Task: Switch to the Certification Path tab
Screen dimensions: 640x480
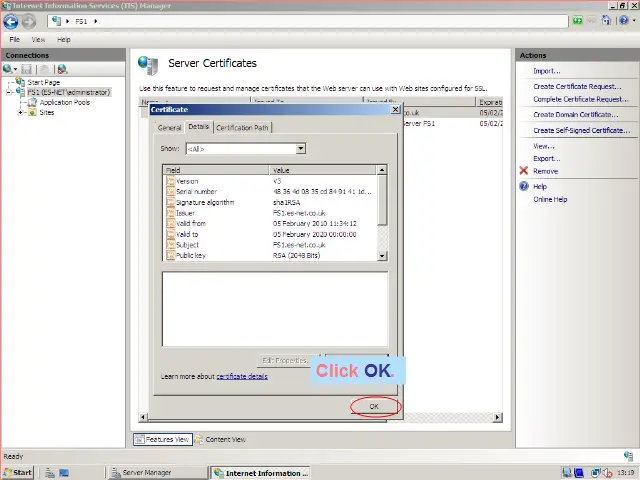Action: [242, 128]
